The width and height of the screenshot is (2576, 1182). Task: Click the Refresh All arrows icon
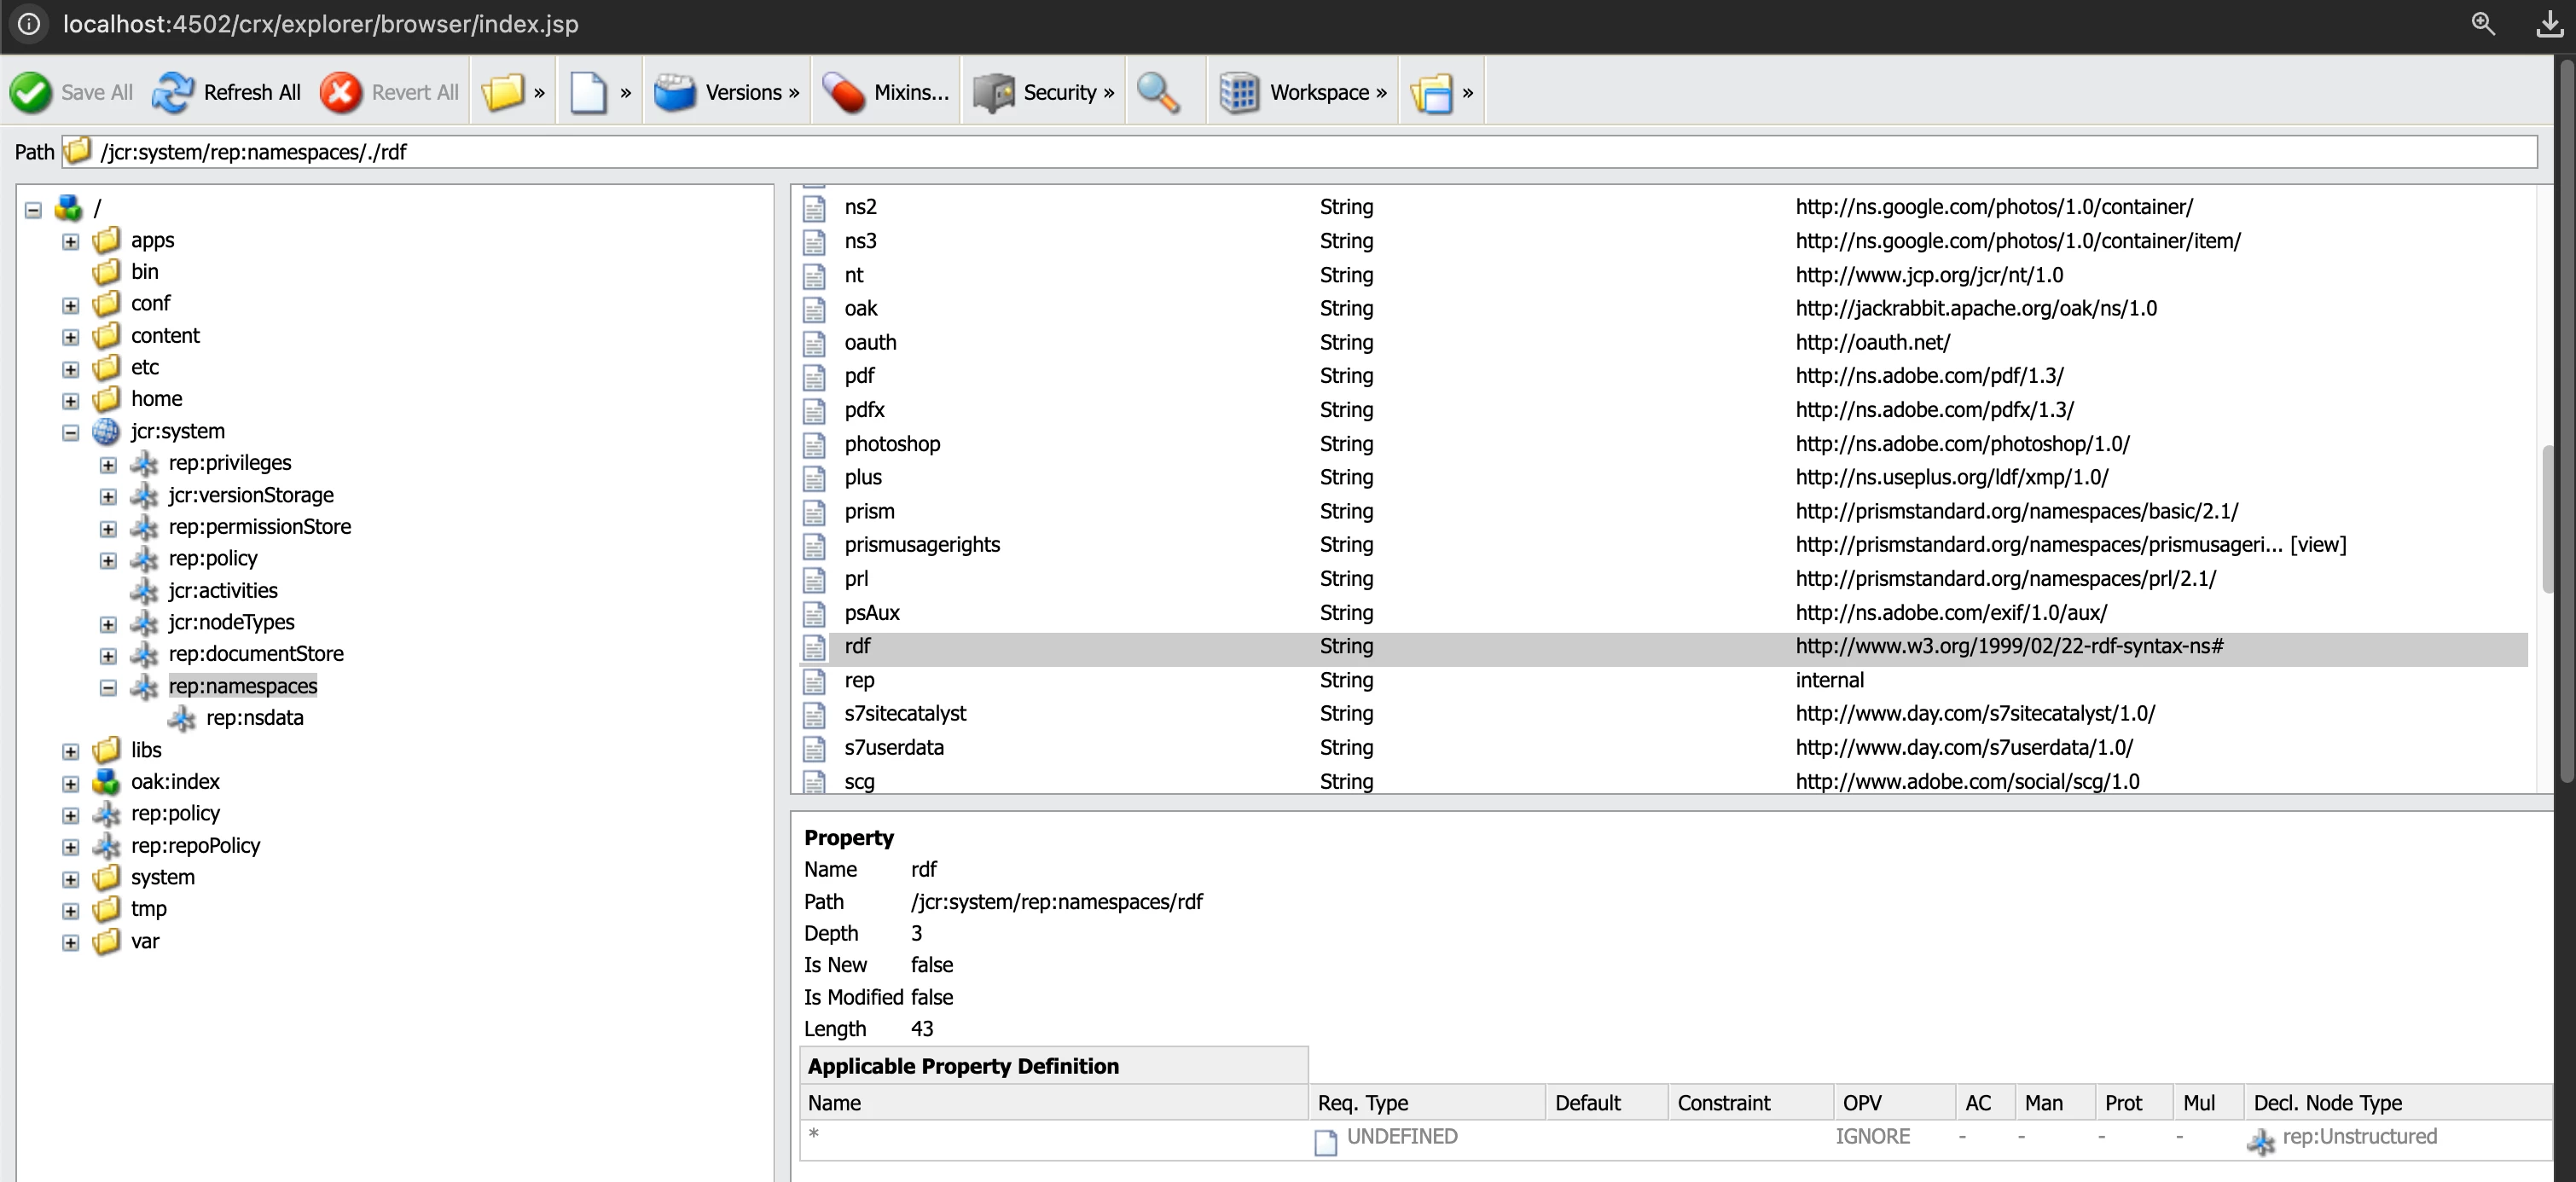point(173,92)
